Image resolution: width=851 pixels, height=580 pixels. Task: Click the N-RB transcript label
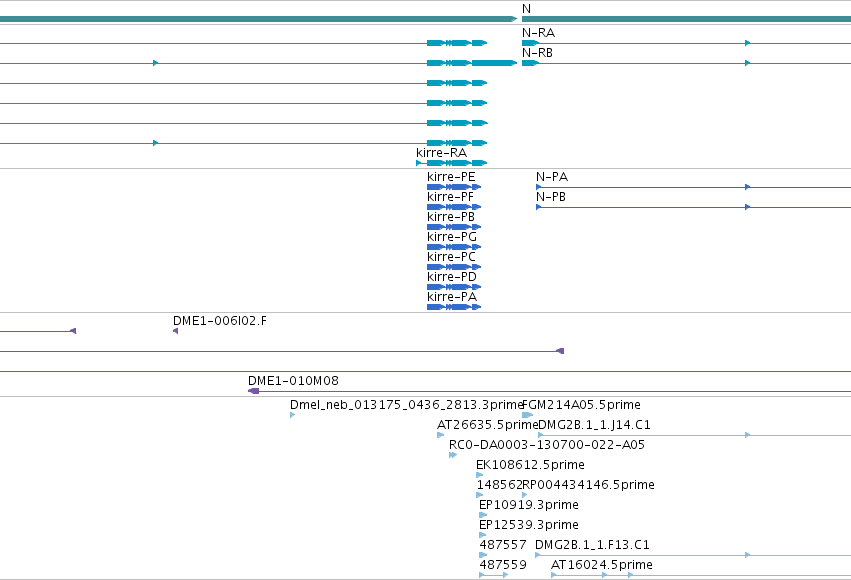tap(537, 53)
